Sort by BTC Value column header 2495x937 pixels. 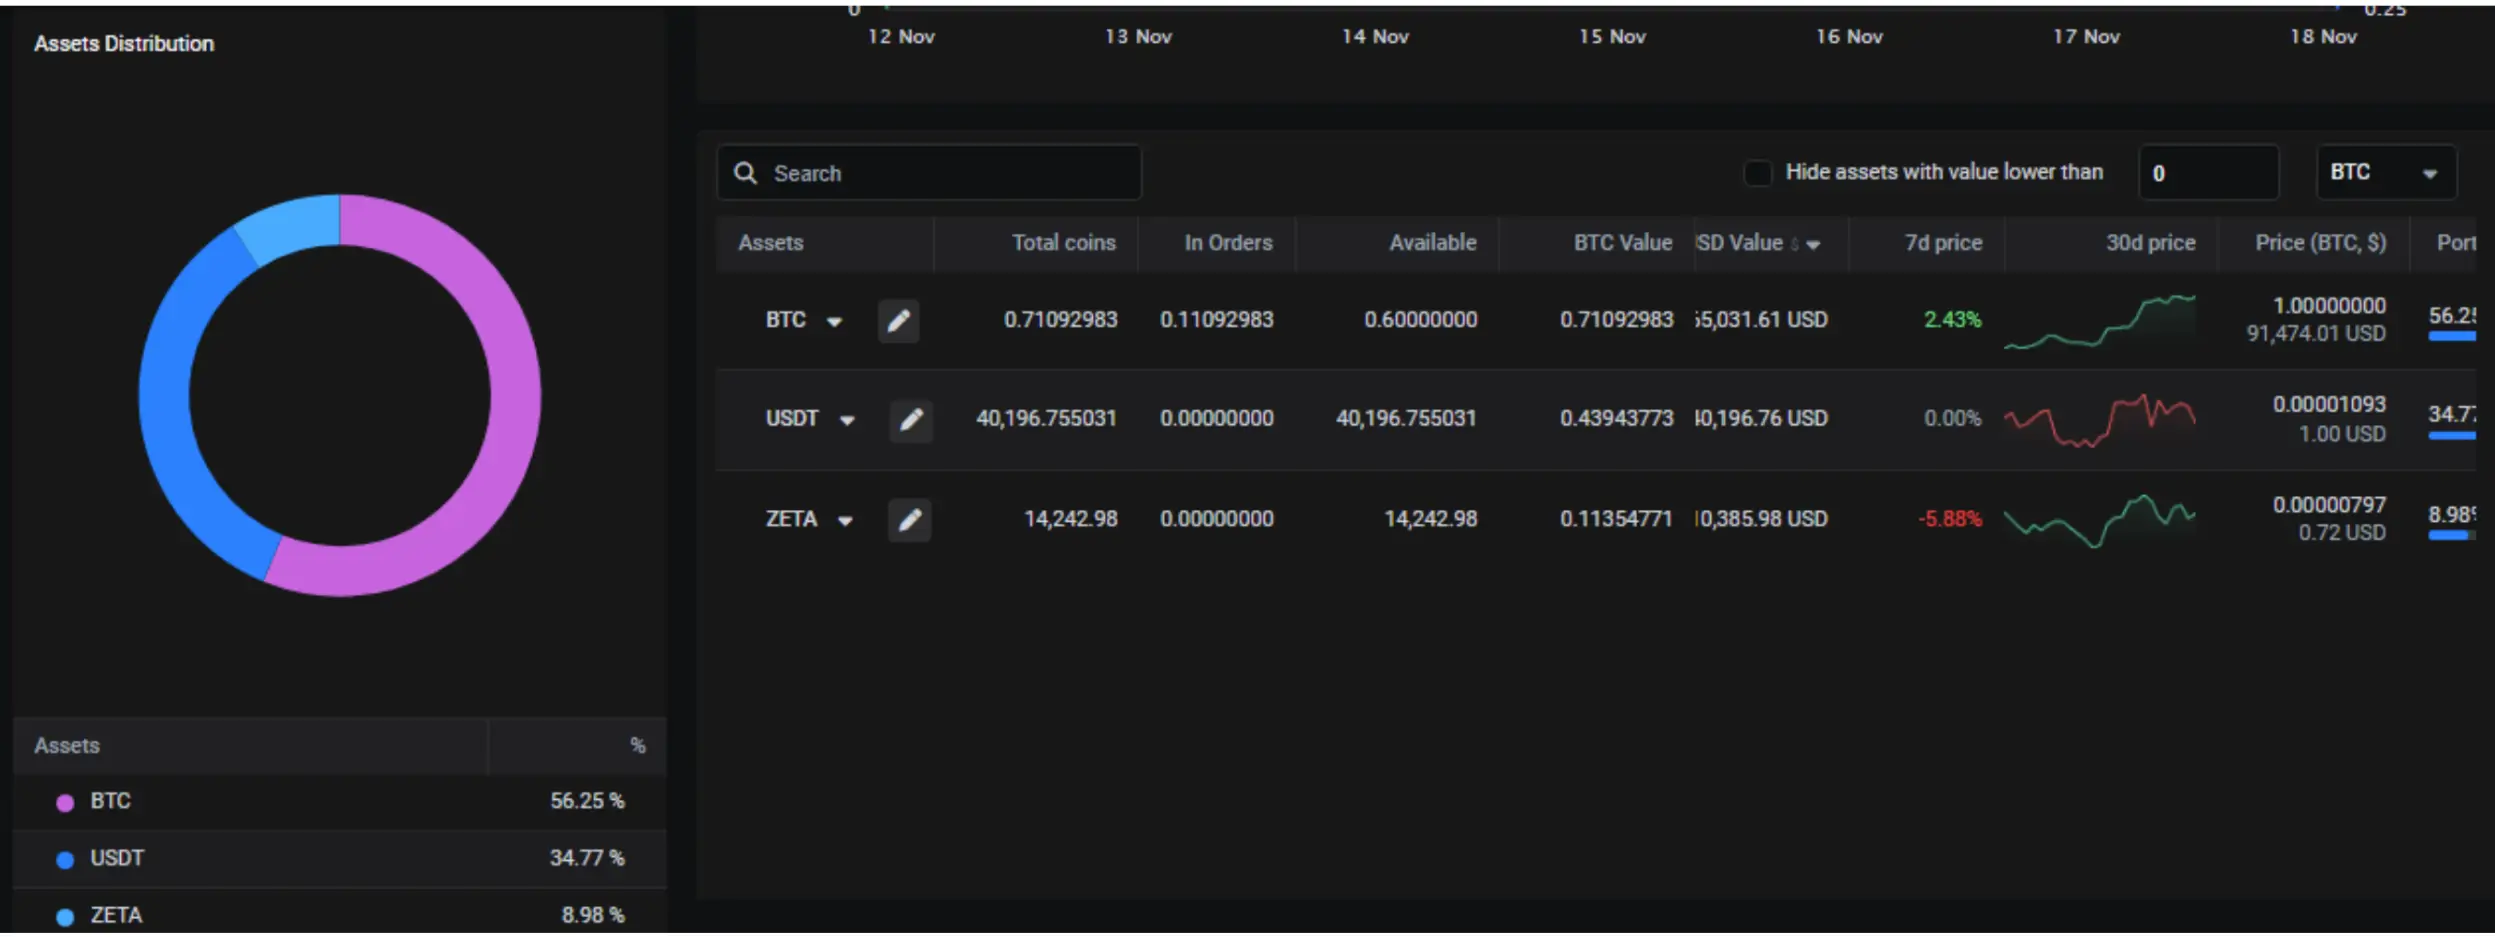click(x=1621, y=243)
